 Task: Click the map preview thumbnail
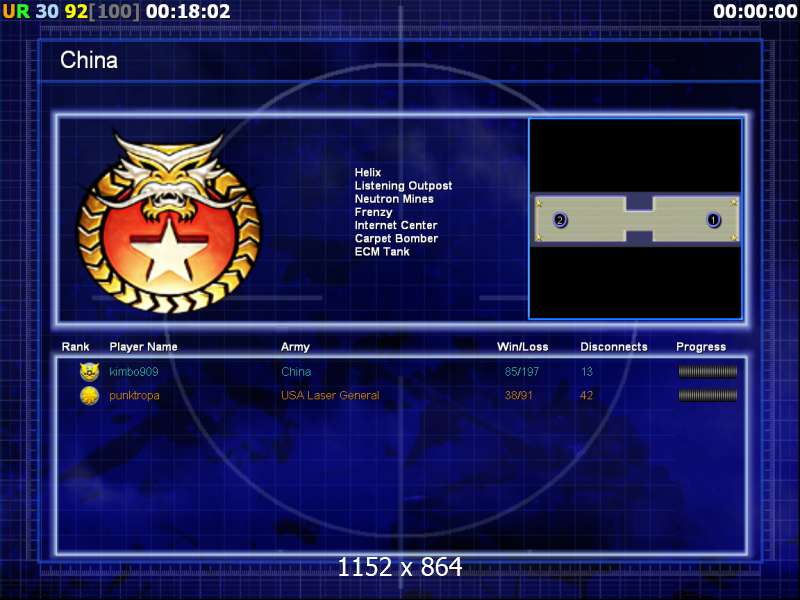[636, 219]
